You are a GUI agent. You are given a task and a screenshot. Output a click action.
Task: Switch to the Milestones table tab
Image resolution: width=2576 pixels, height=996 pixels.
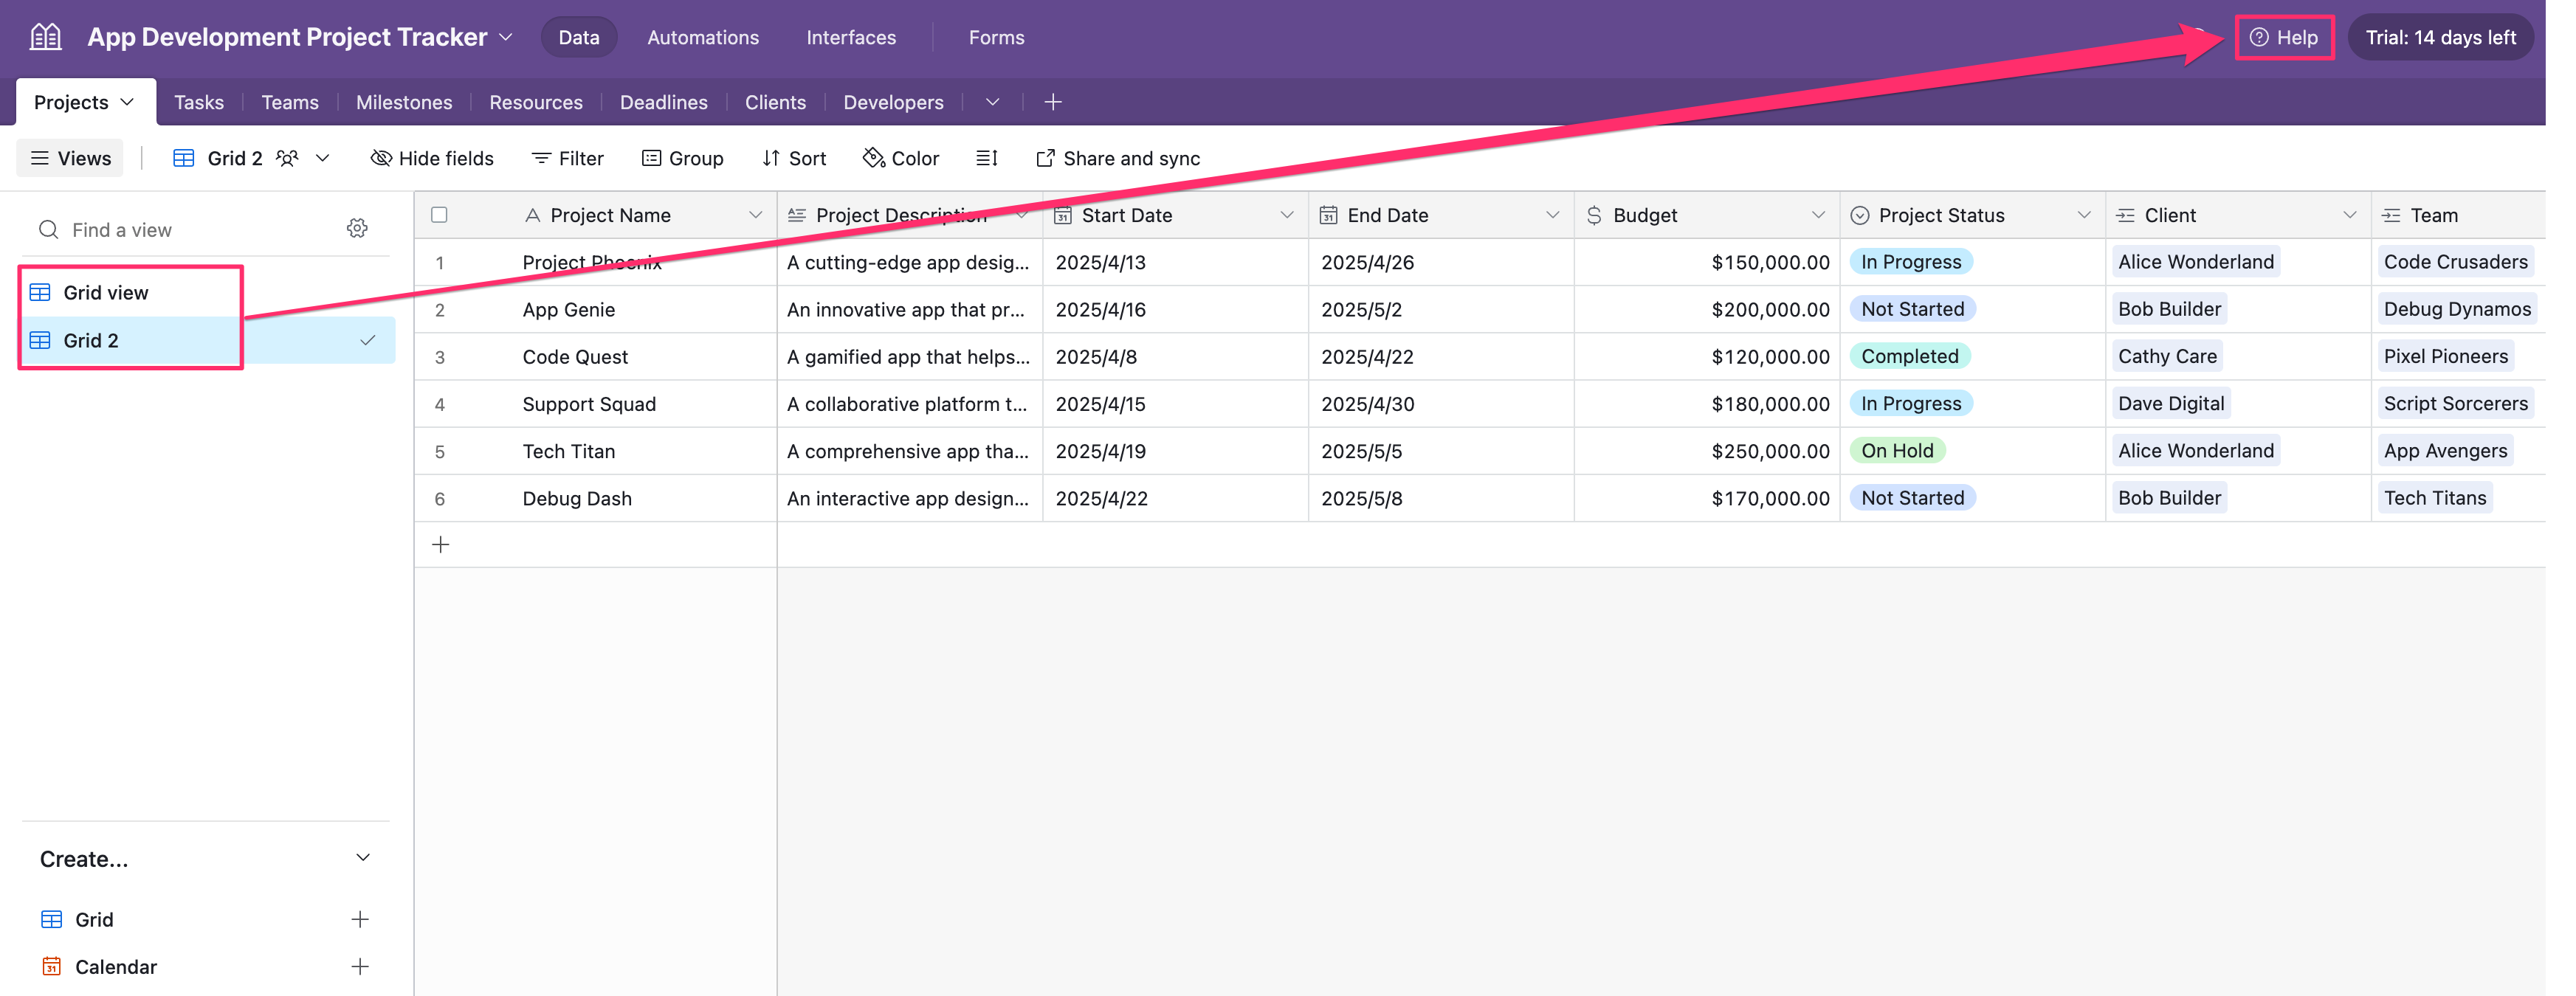(403, 102)
